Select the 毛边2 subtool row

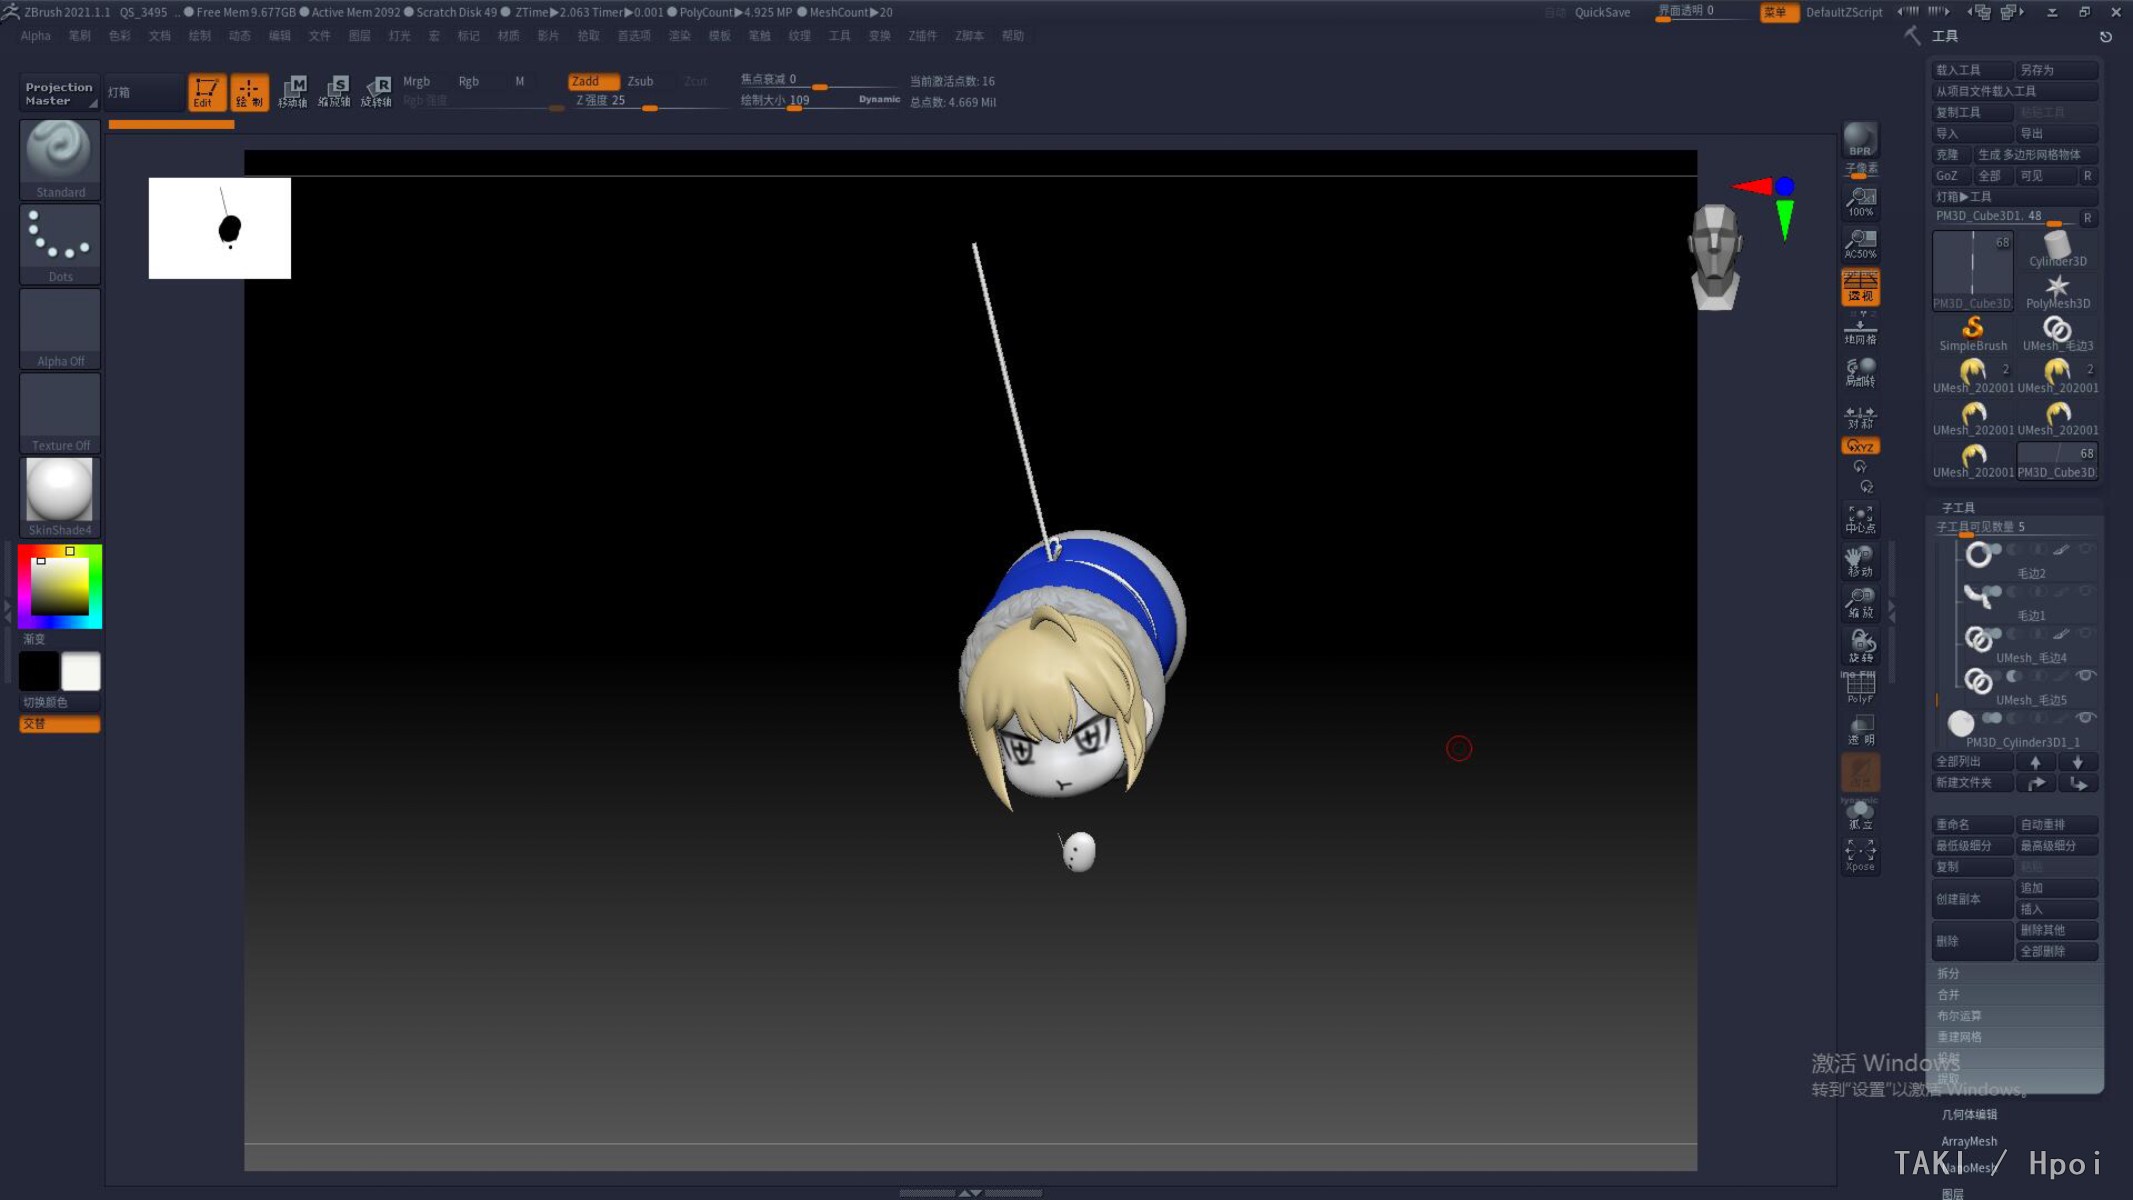(x=2027, y=561)
